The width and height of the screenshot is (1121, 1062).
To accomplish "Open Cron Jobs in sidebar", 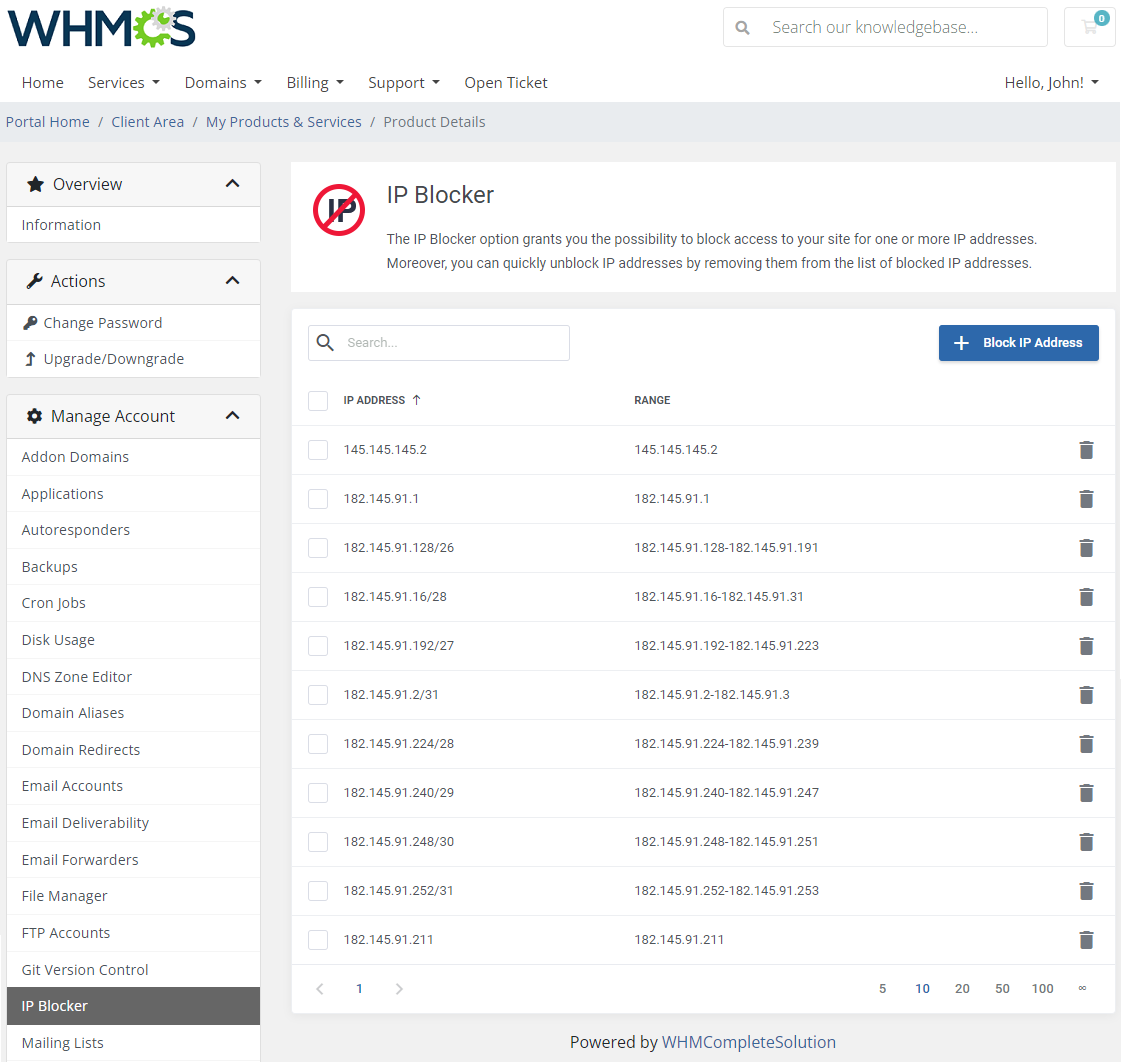I will [133, 603].
